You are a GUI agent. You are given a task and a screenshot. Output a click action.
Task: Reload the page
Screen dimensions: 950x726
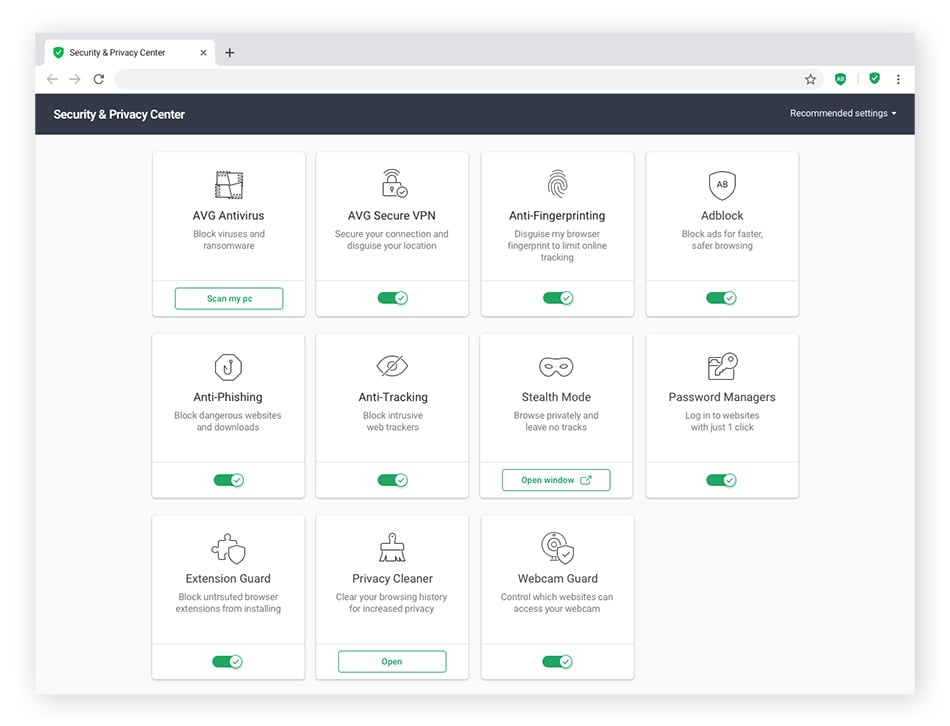click(99, 79)
